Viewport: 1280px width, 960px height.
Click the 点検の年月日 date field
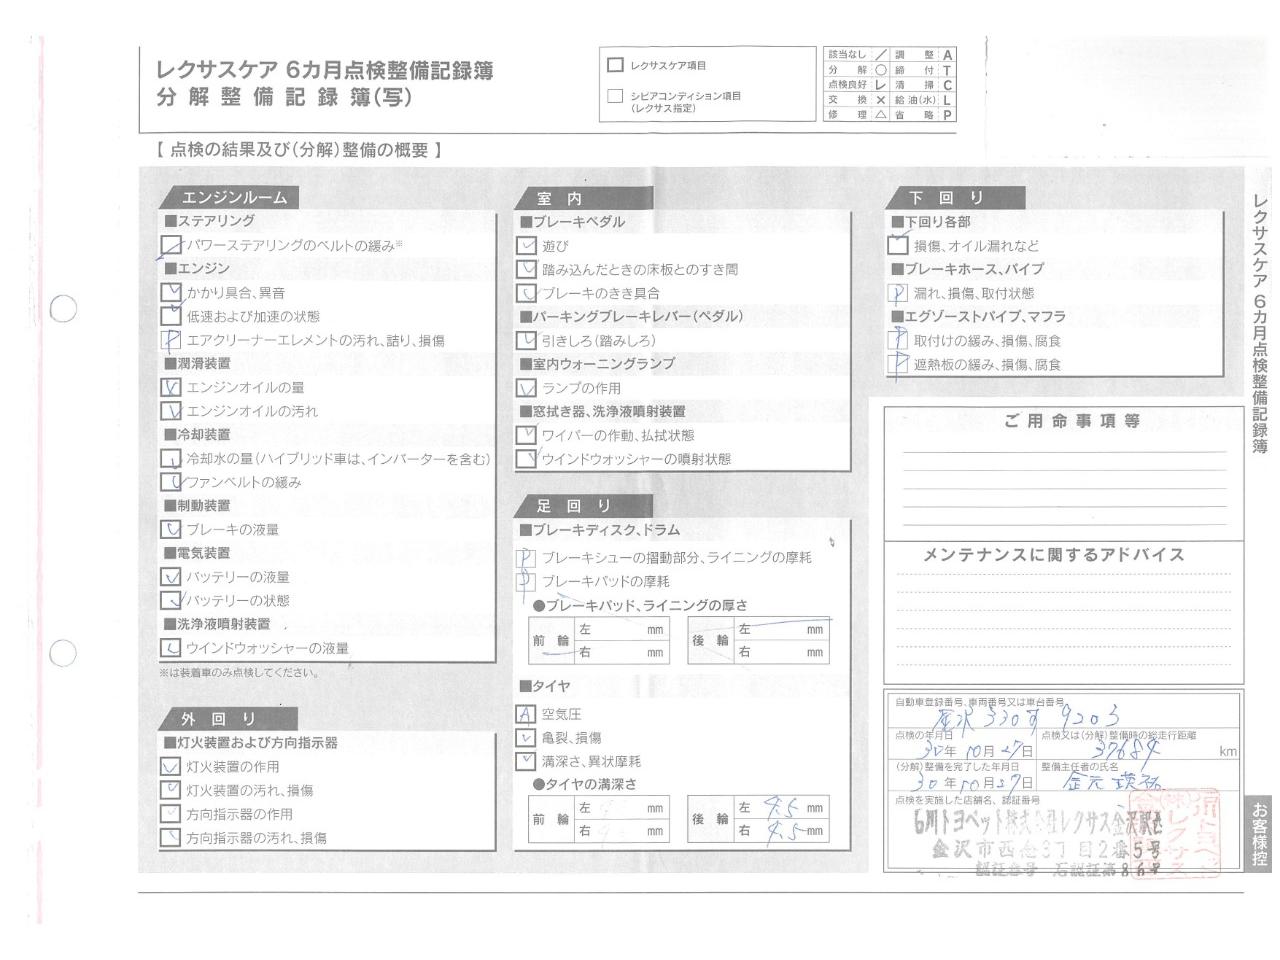tap(963, 745)
